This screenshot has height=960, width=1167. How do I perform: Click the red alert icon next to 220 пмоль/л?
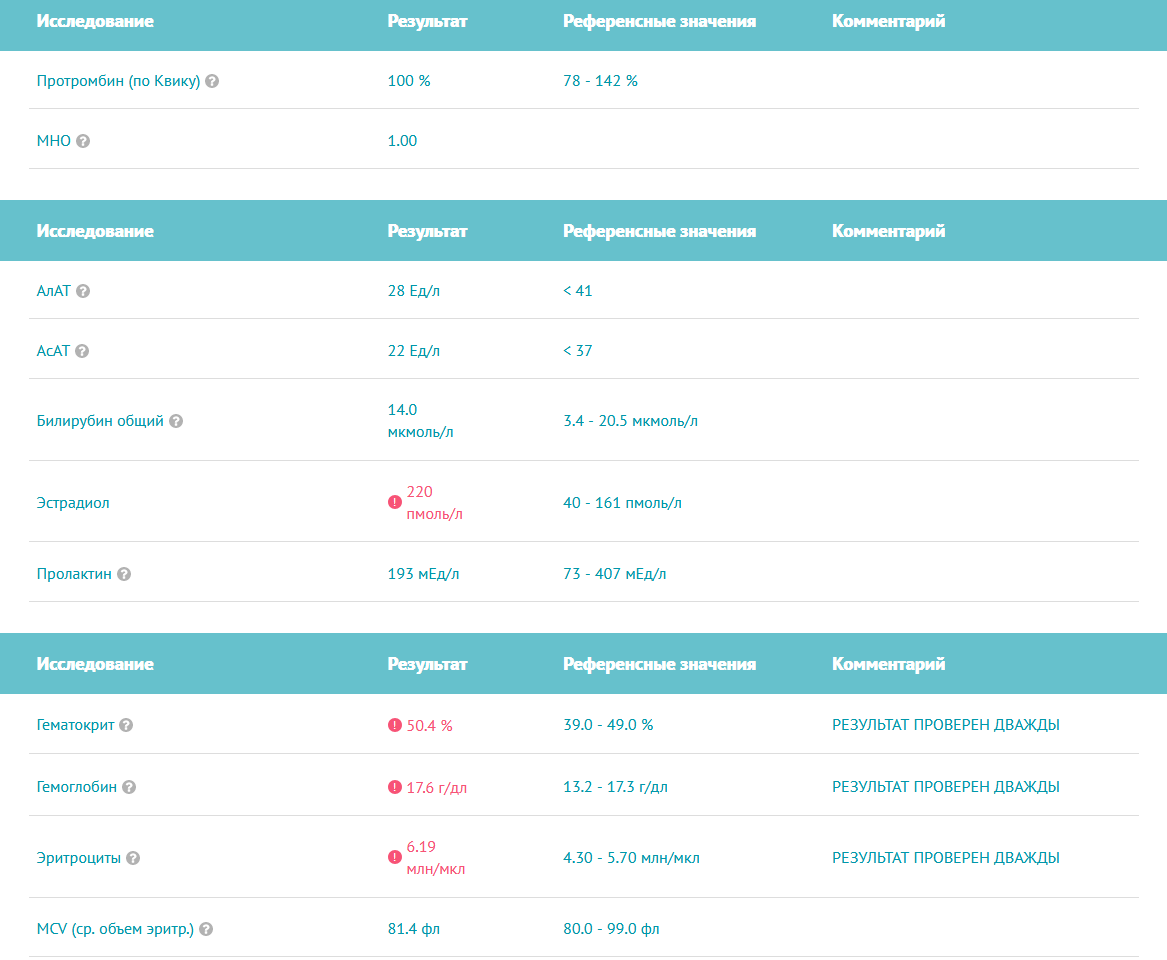pos(394,502)
